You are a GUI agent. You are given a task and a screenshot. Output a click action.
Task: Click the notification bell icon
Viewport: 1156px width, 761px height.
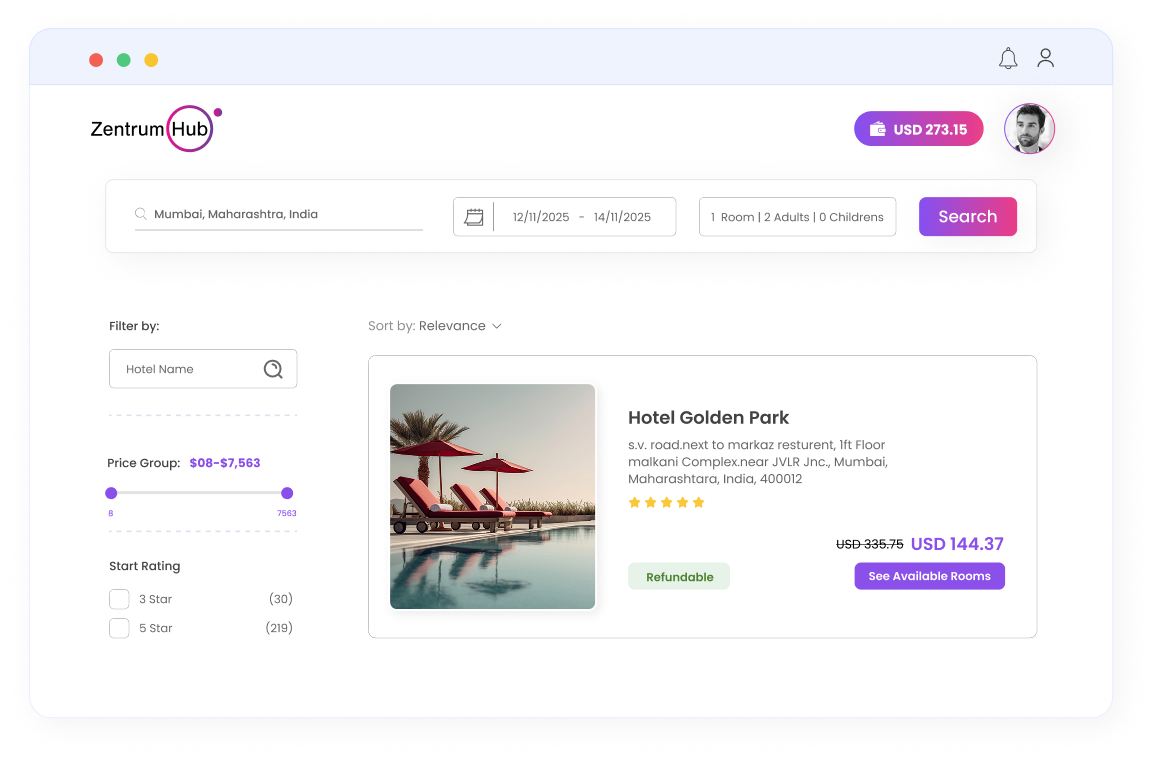coord(1008,58)
